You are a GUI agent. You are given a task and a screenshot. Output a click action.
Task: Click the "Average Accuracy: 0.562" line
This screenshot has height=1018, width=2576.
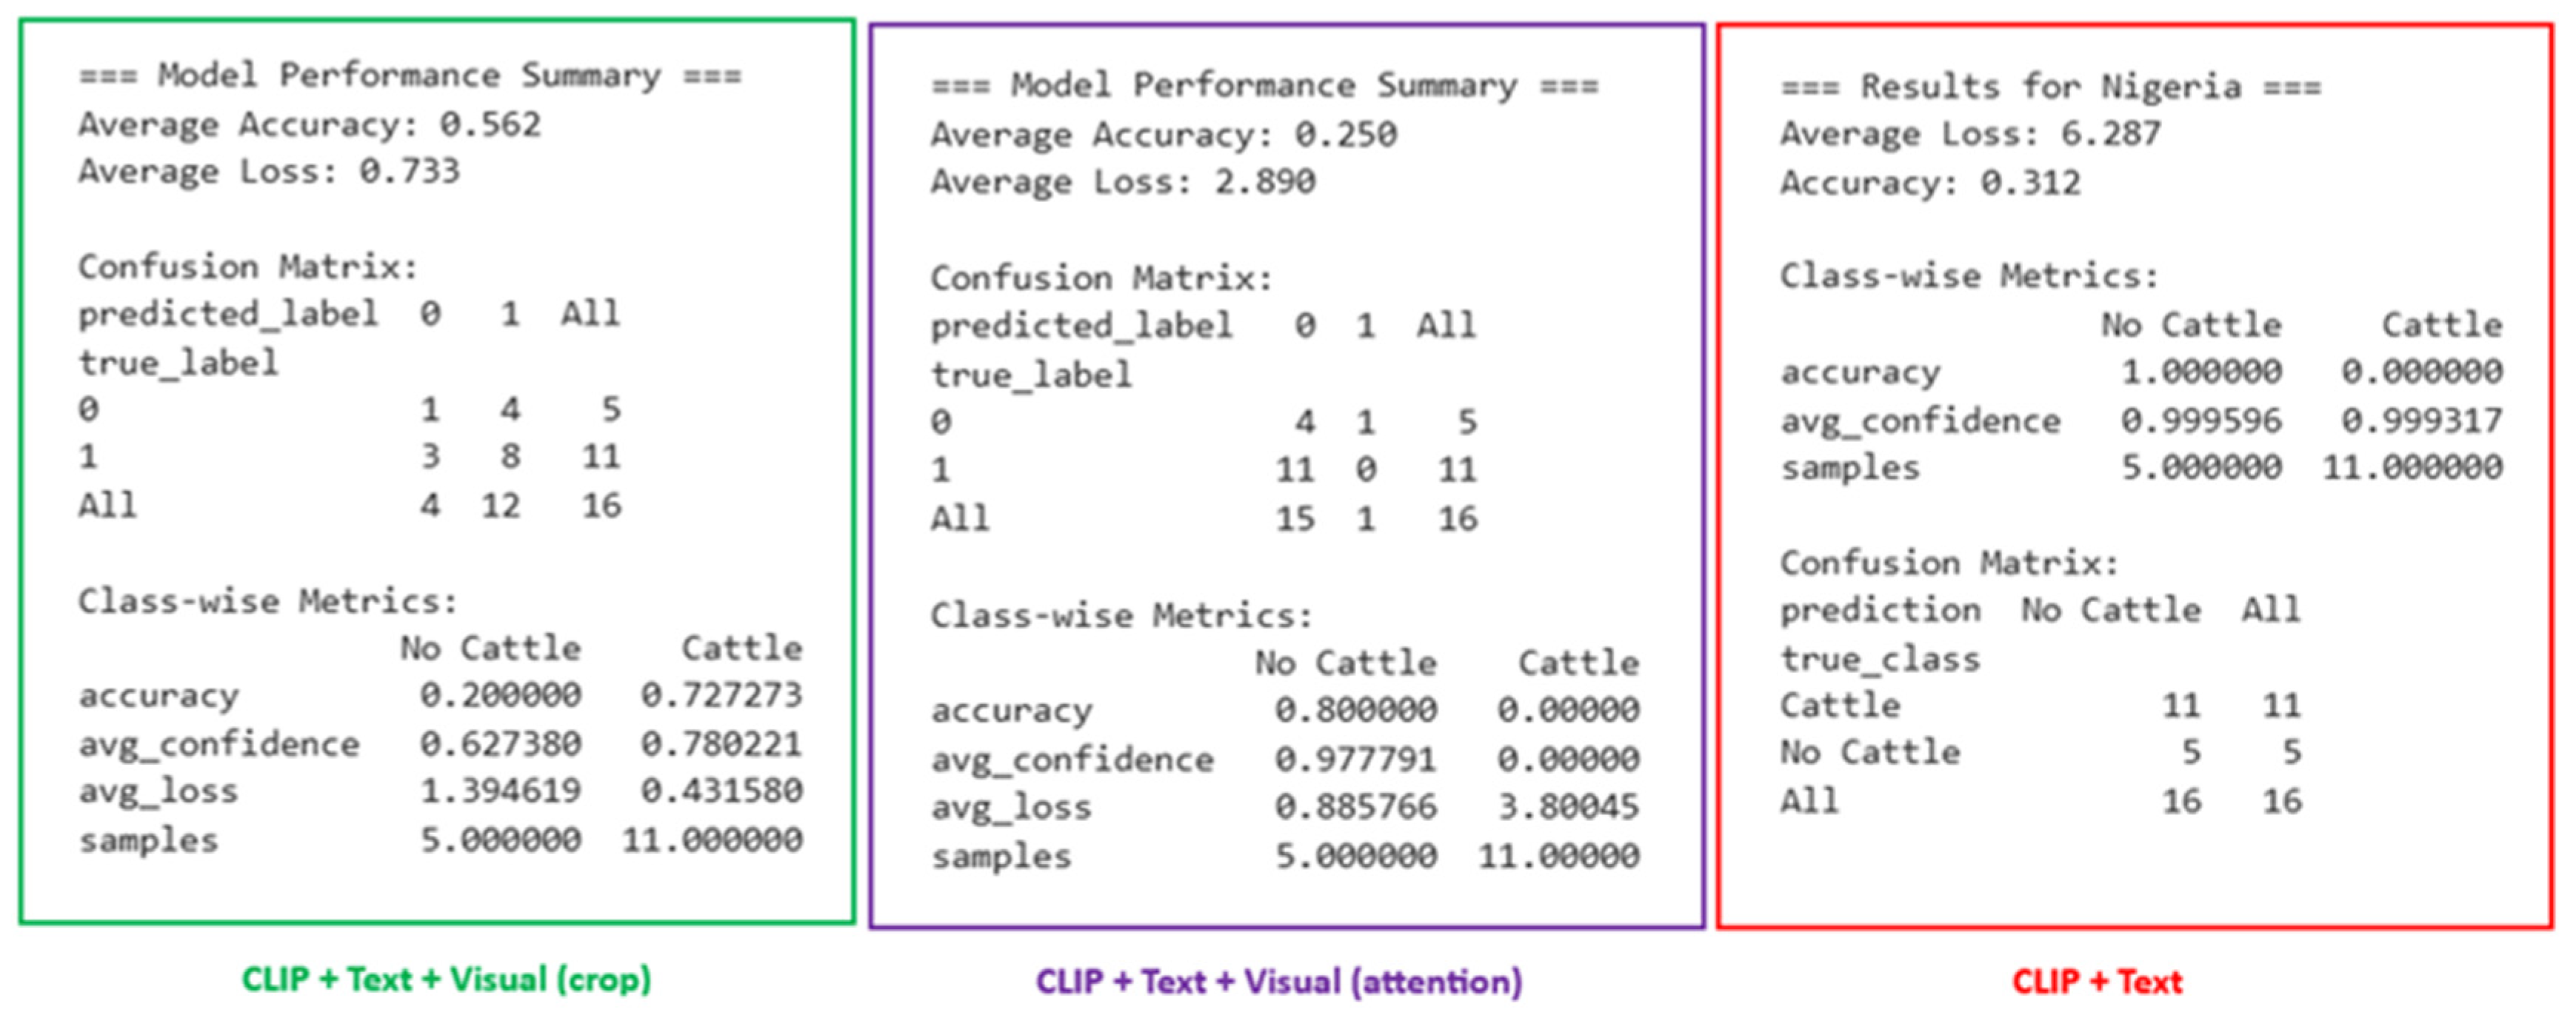310,124
